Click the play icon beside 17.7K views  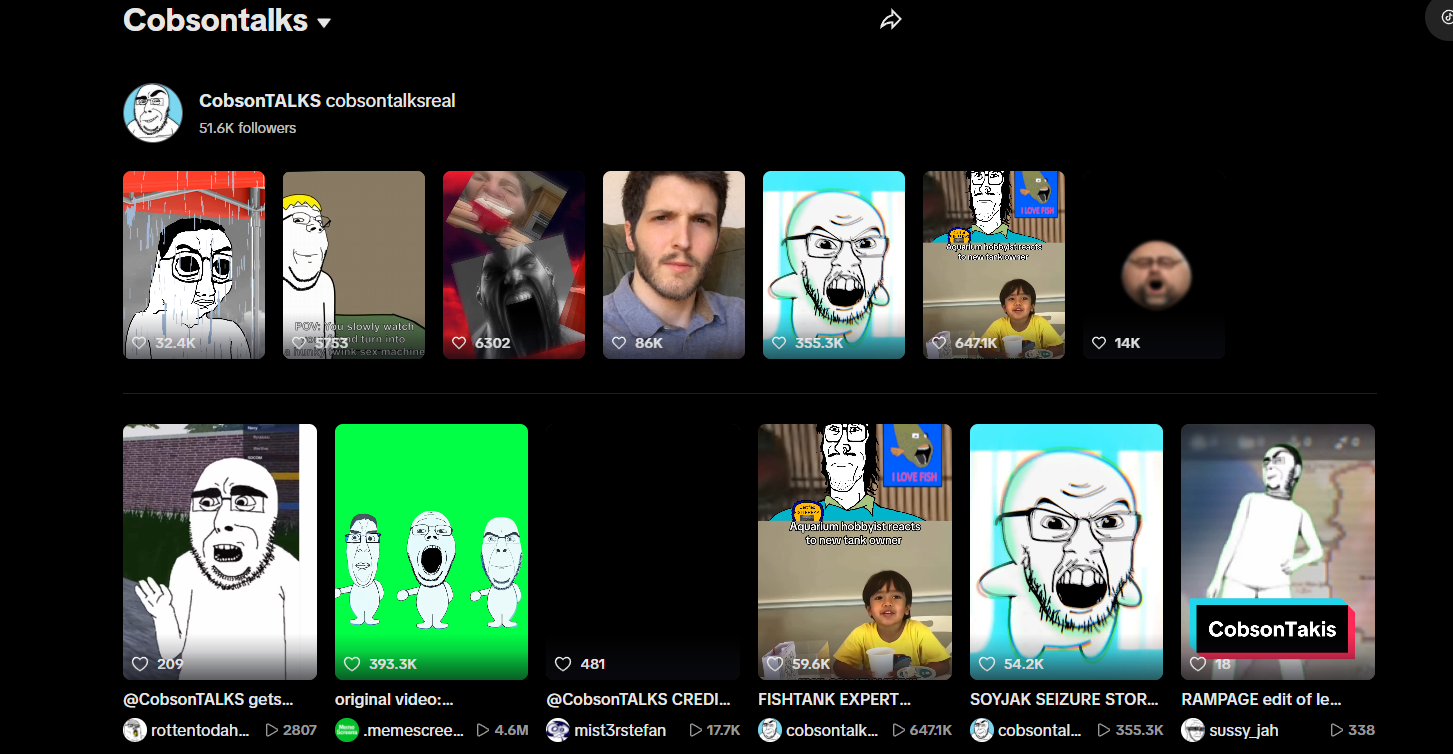tap(696, 730)
